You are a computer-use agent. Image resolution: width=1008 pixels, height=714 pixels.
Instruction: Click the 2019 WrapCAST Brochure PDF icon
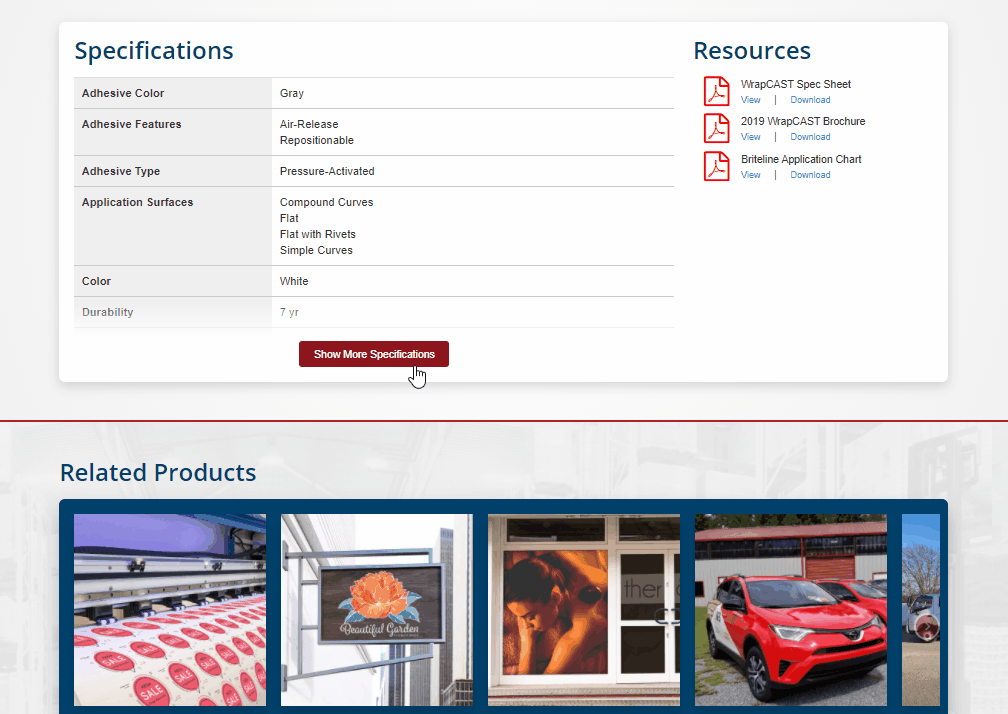[x=716, y=128]
